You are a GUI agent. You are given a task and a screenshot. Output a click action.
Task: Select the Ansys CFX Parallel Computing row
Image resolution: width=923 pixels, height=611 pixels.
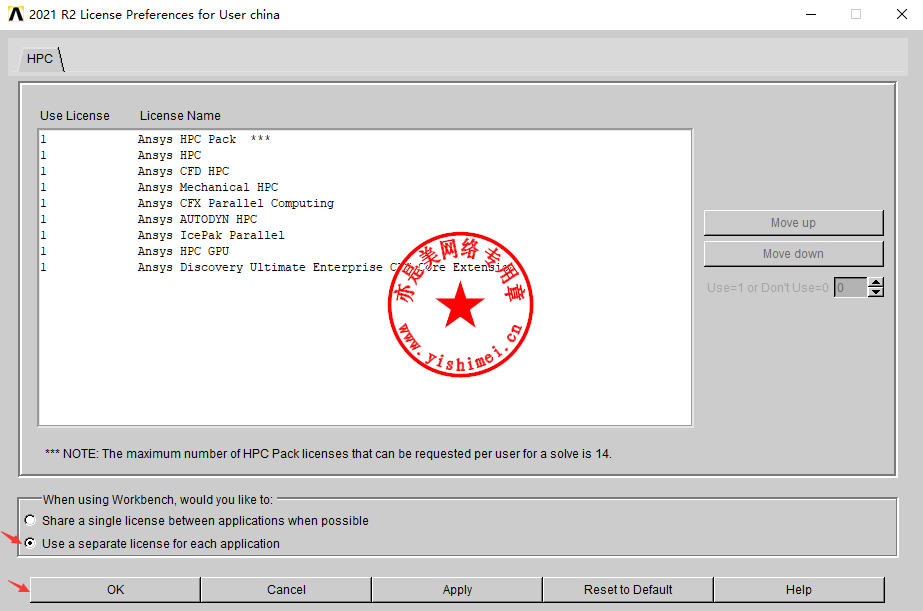(365, 203)
